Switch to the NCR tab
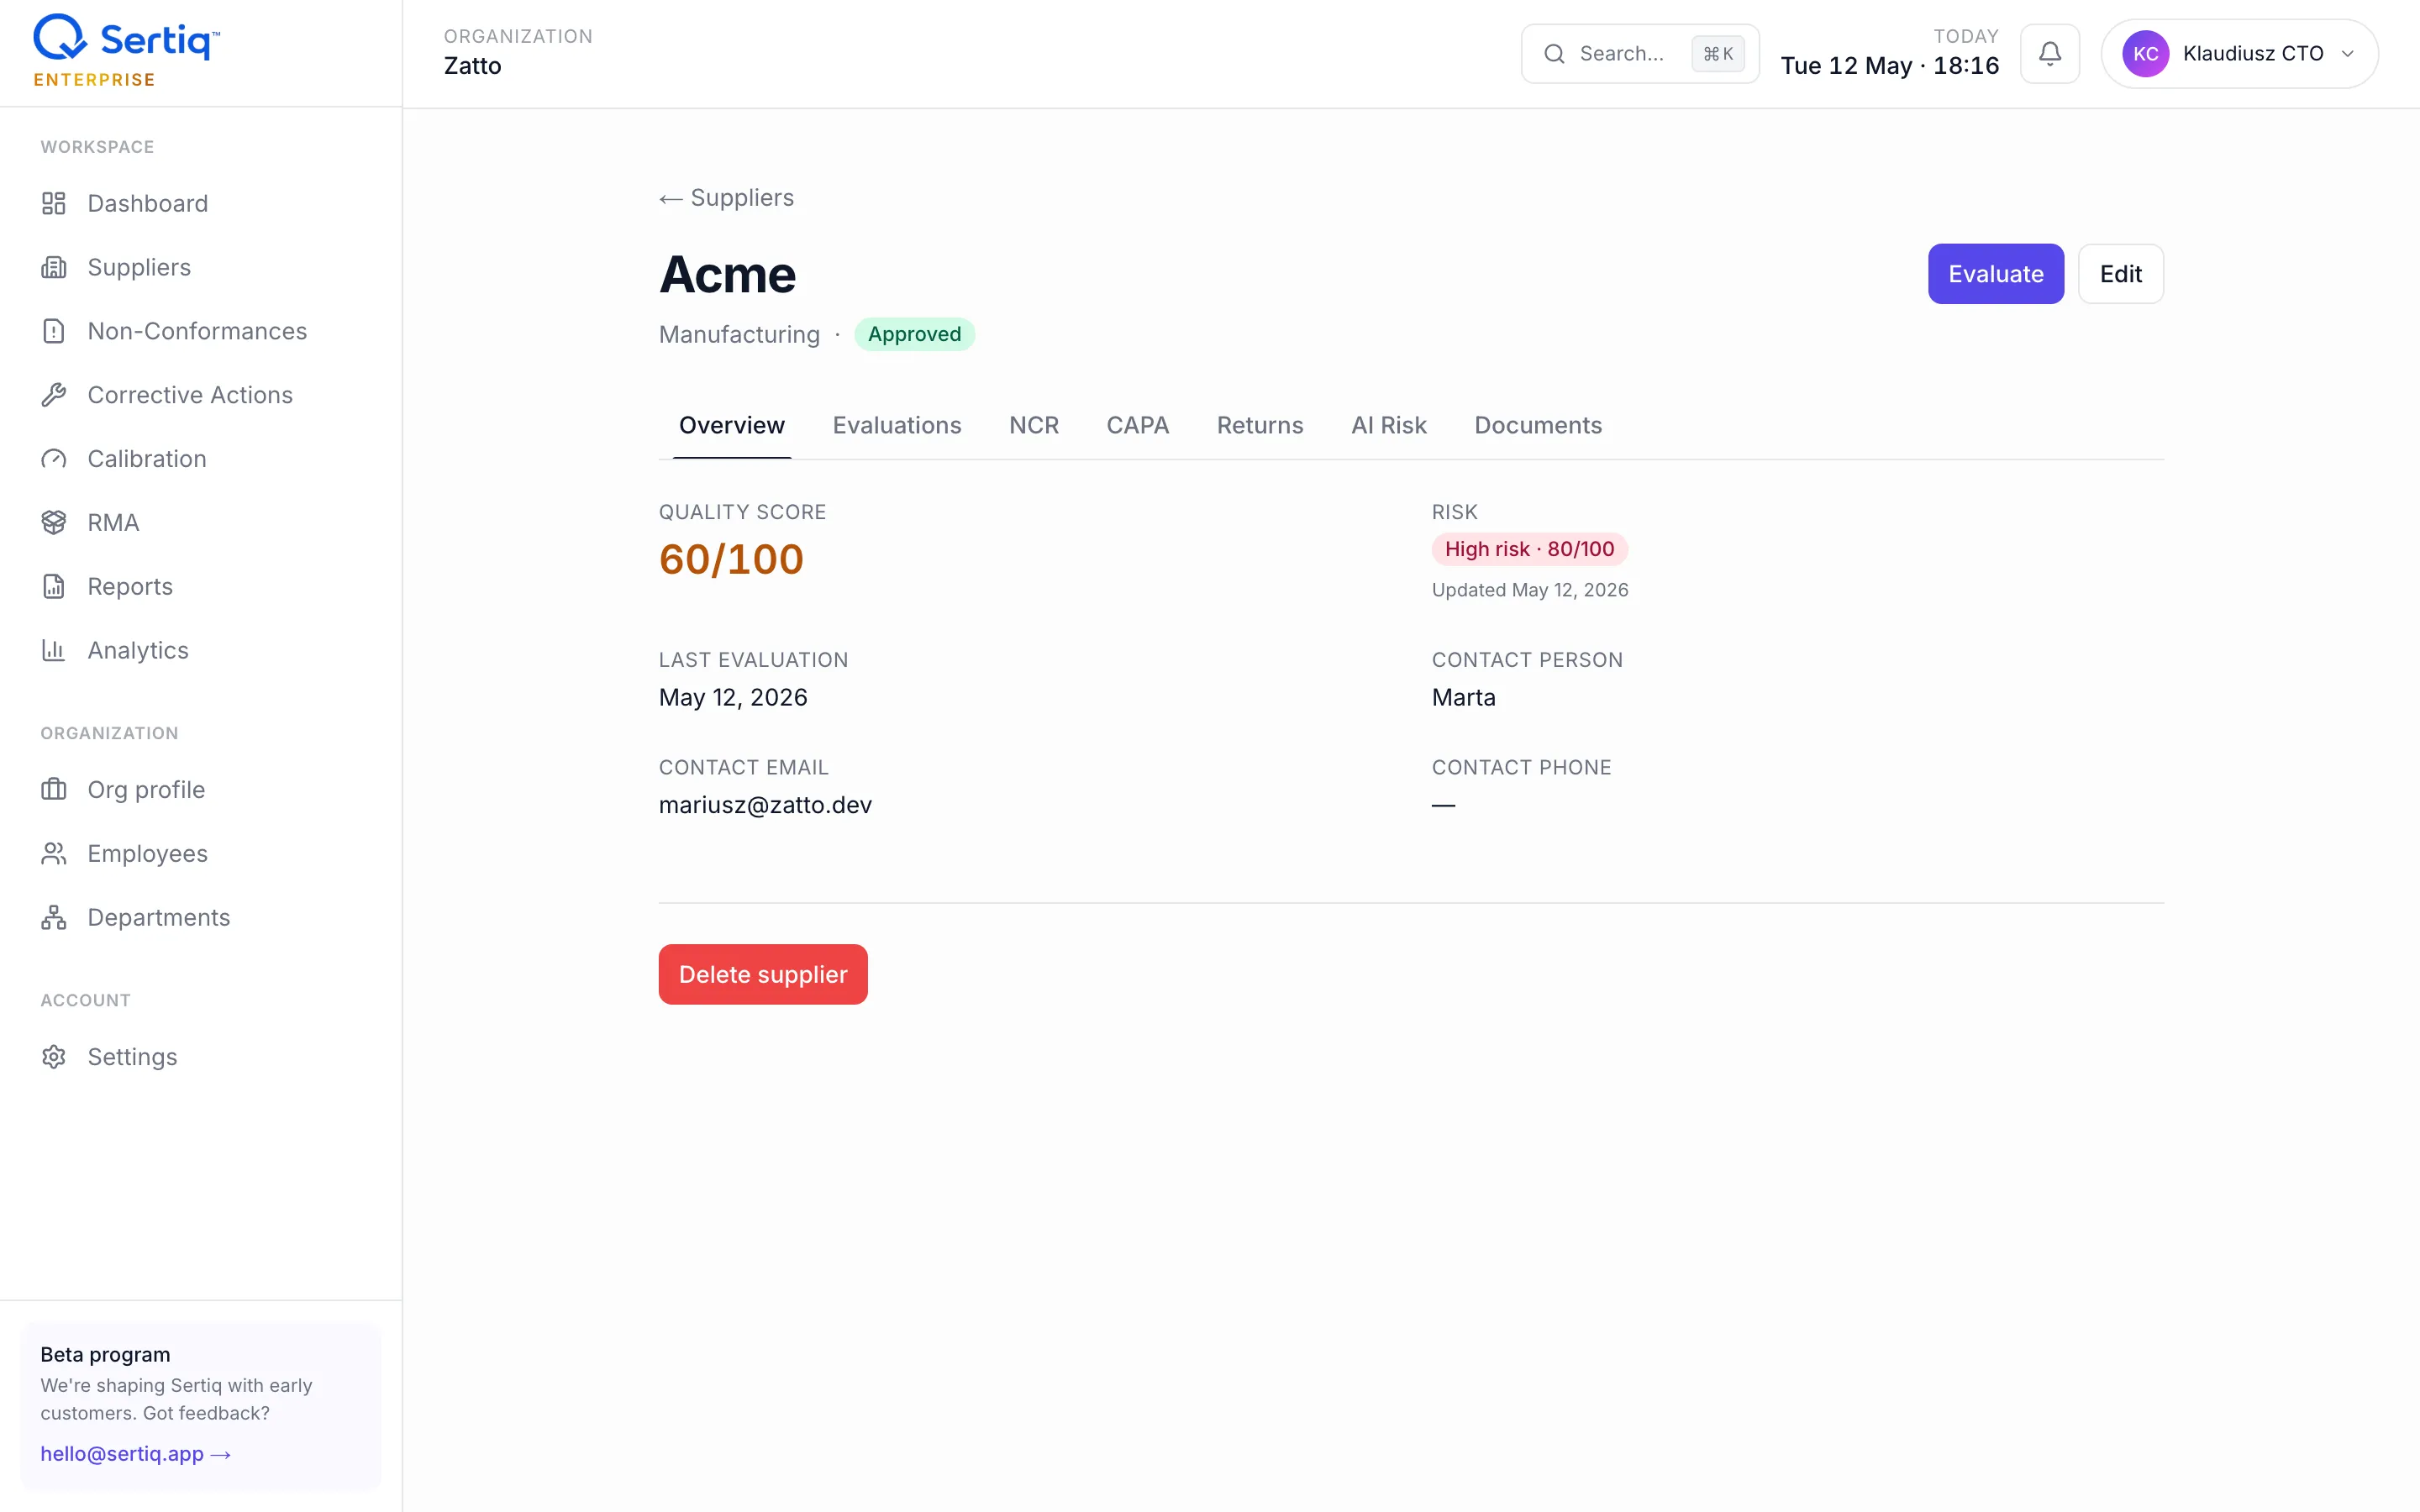Screen dimensions: 2420x1512 1034,426
